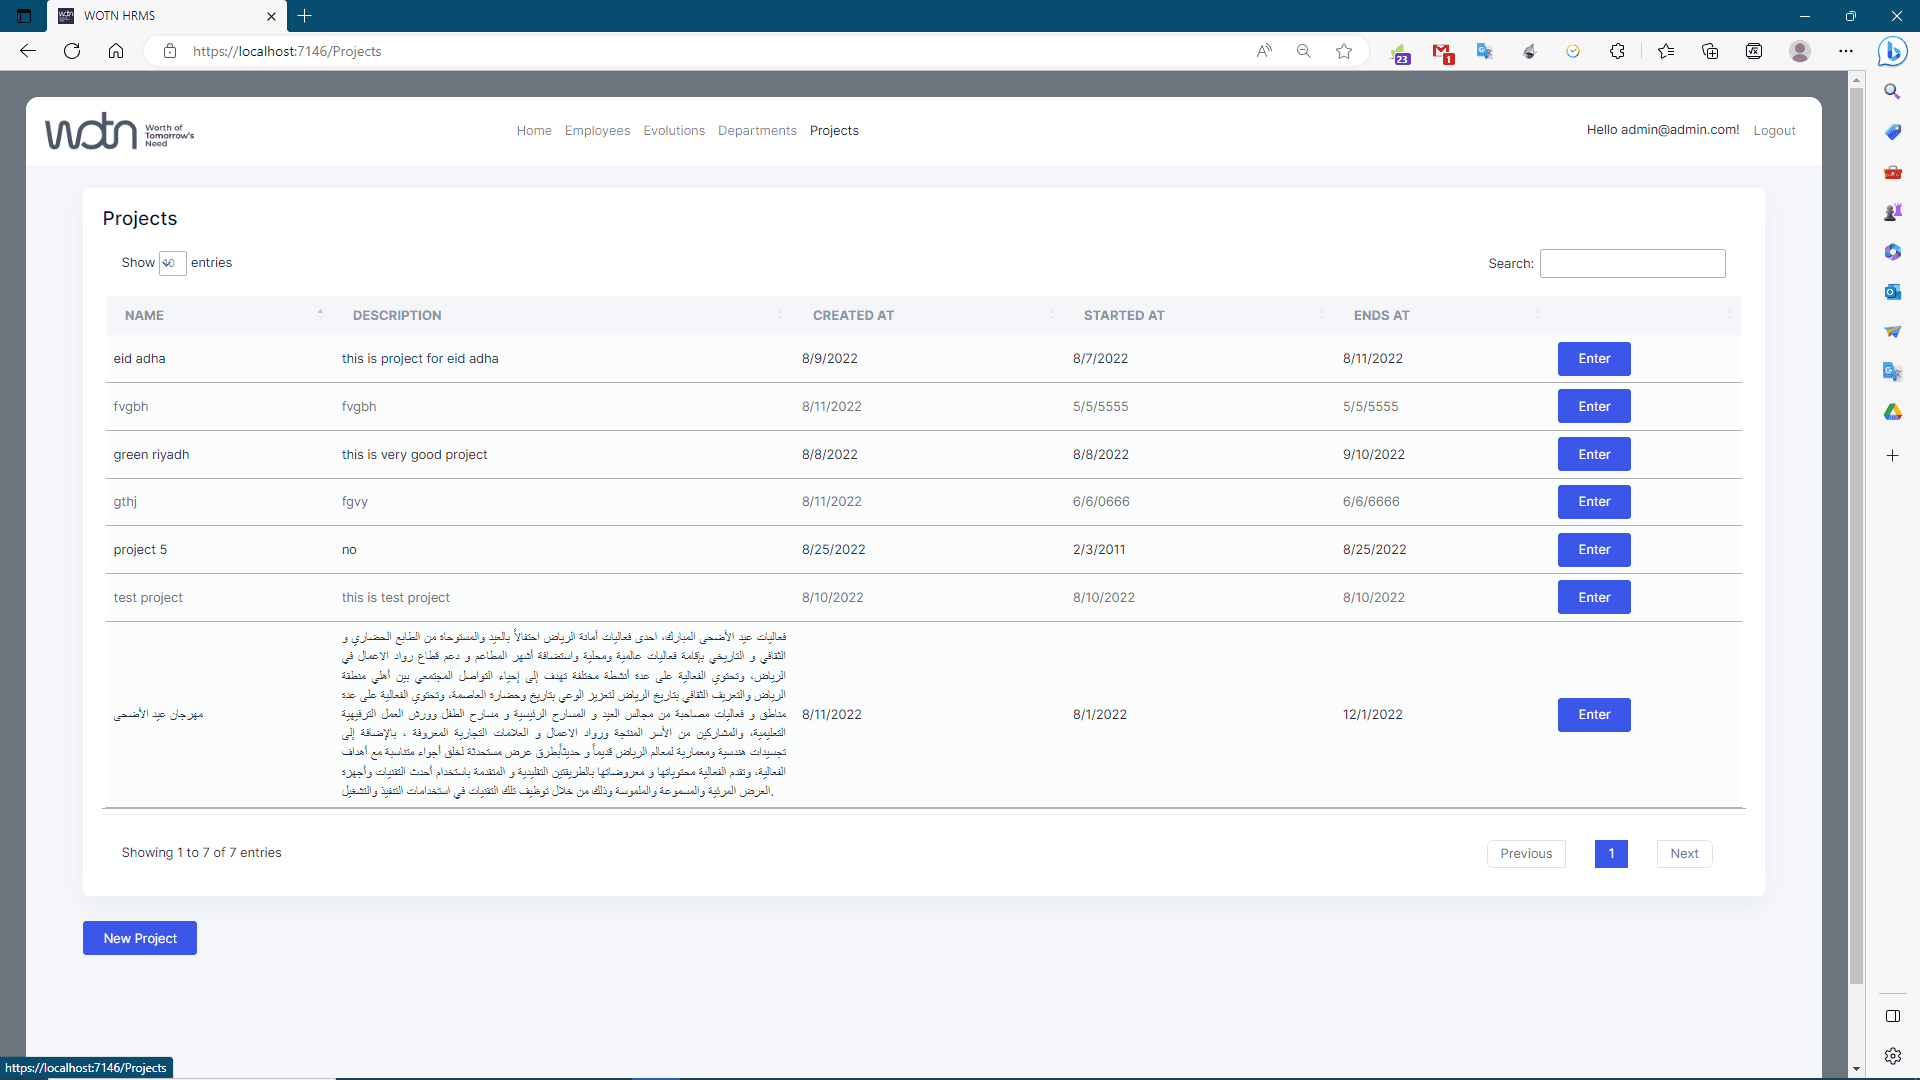Screen dimensions: 1920x1080
Task: Click the user profile avatar icon
Action: (x=1800, y=51)
